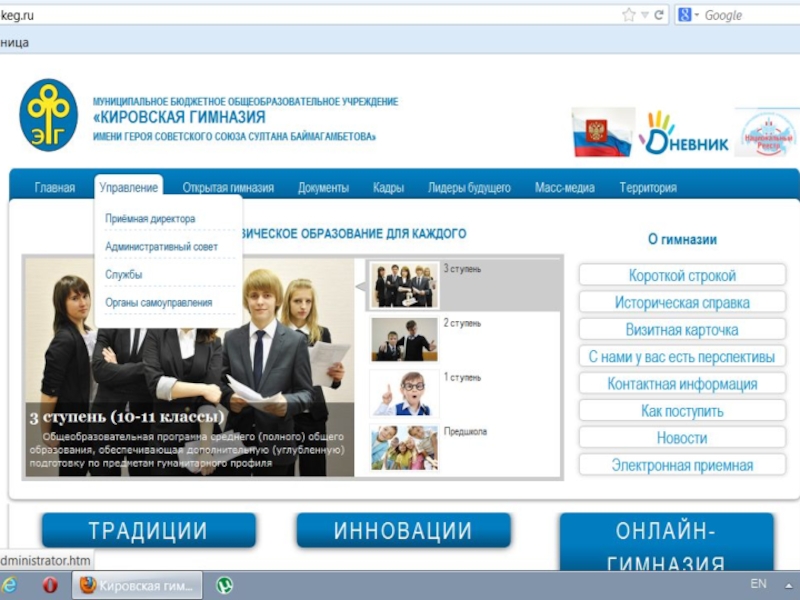Click the «КИРОВСКАЯ ГИМНАЗИЯ title text

(x=179, y=117)
